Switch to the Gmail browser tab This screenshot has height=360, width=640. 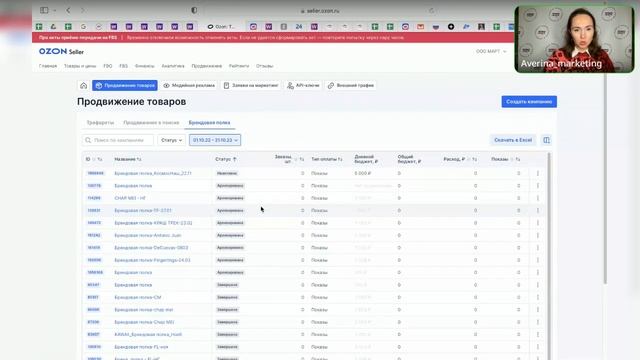420,27
